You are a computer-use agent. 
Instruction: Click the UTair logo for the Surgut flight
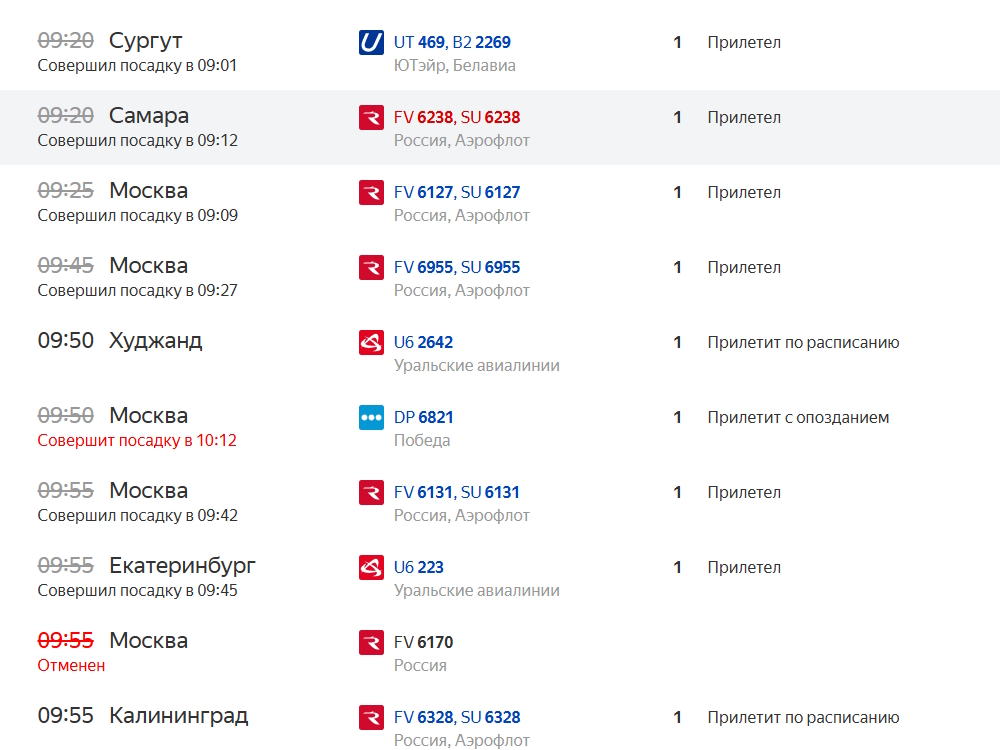371,43
